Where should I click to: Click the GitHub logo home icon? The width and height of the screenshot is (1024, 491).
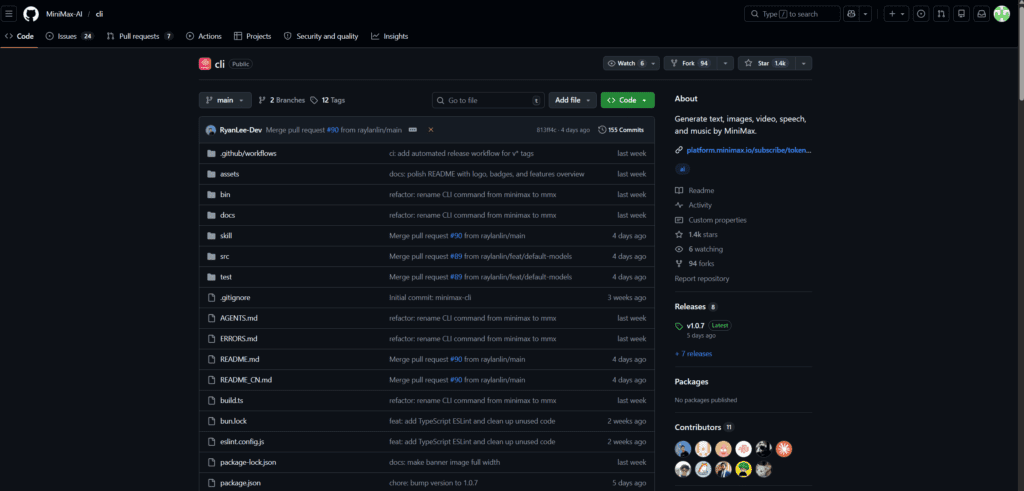[31, 14]
